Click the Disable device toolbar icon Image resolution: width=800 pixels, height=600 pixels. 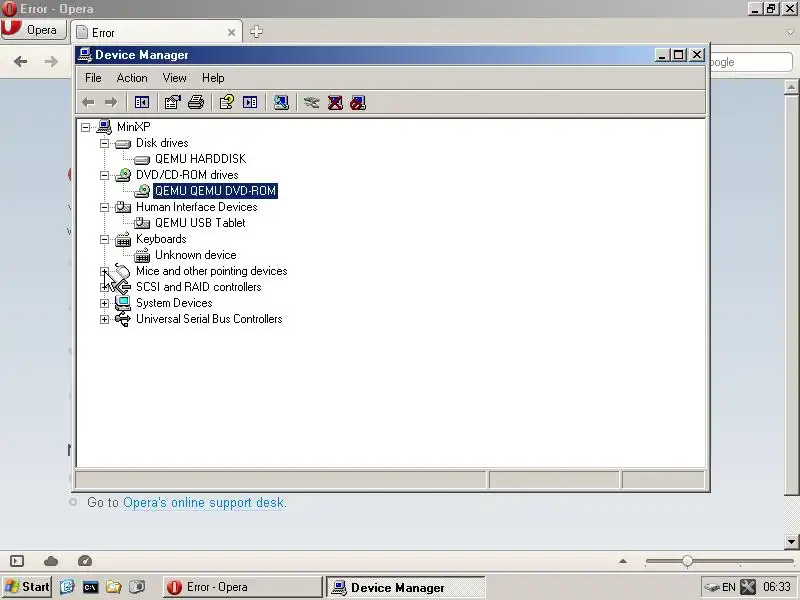pos(358,103)
